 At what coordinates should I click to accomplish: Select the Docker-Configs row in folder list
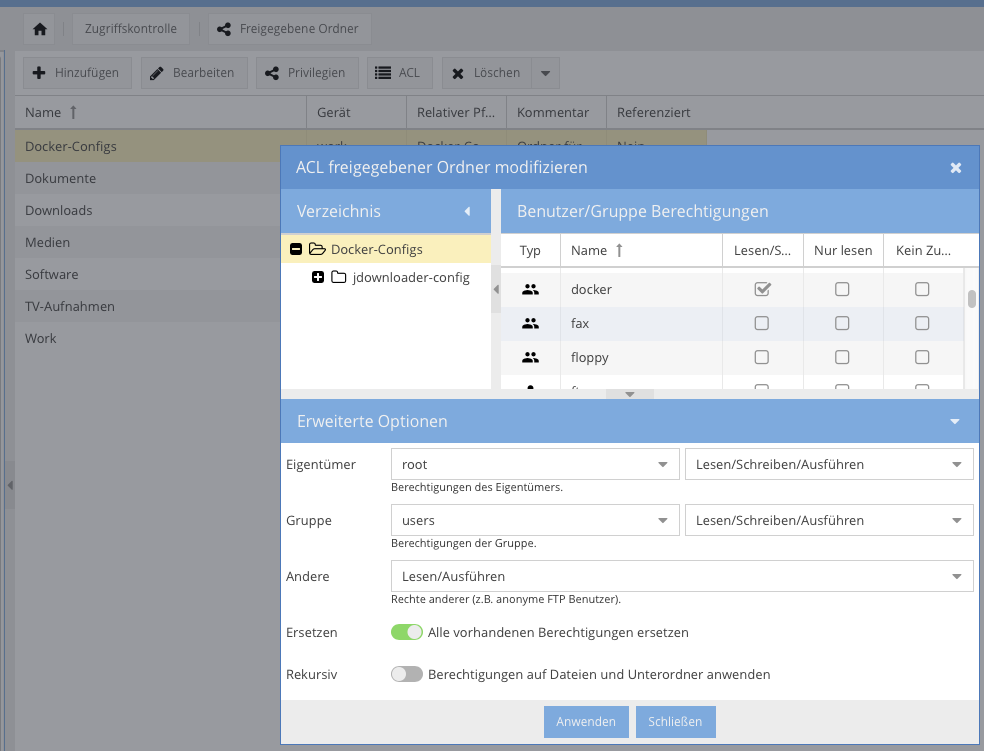147,146
